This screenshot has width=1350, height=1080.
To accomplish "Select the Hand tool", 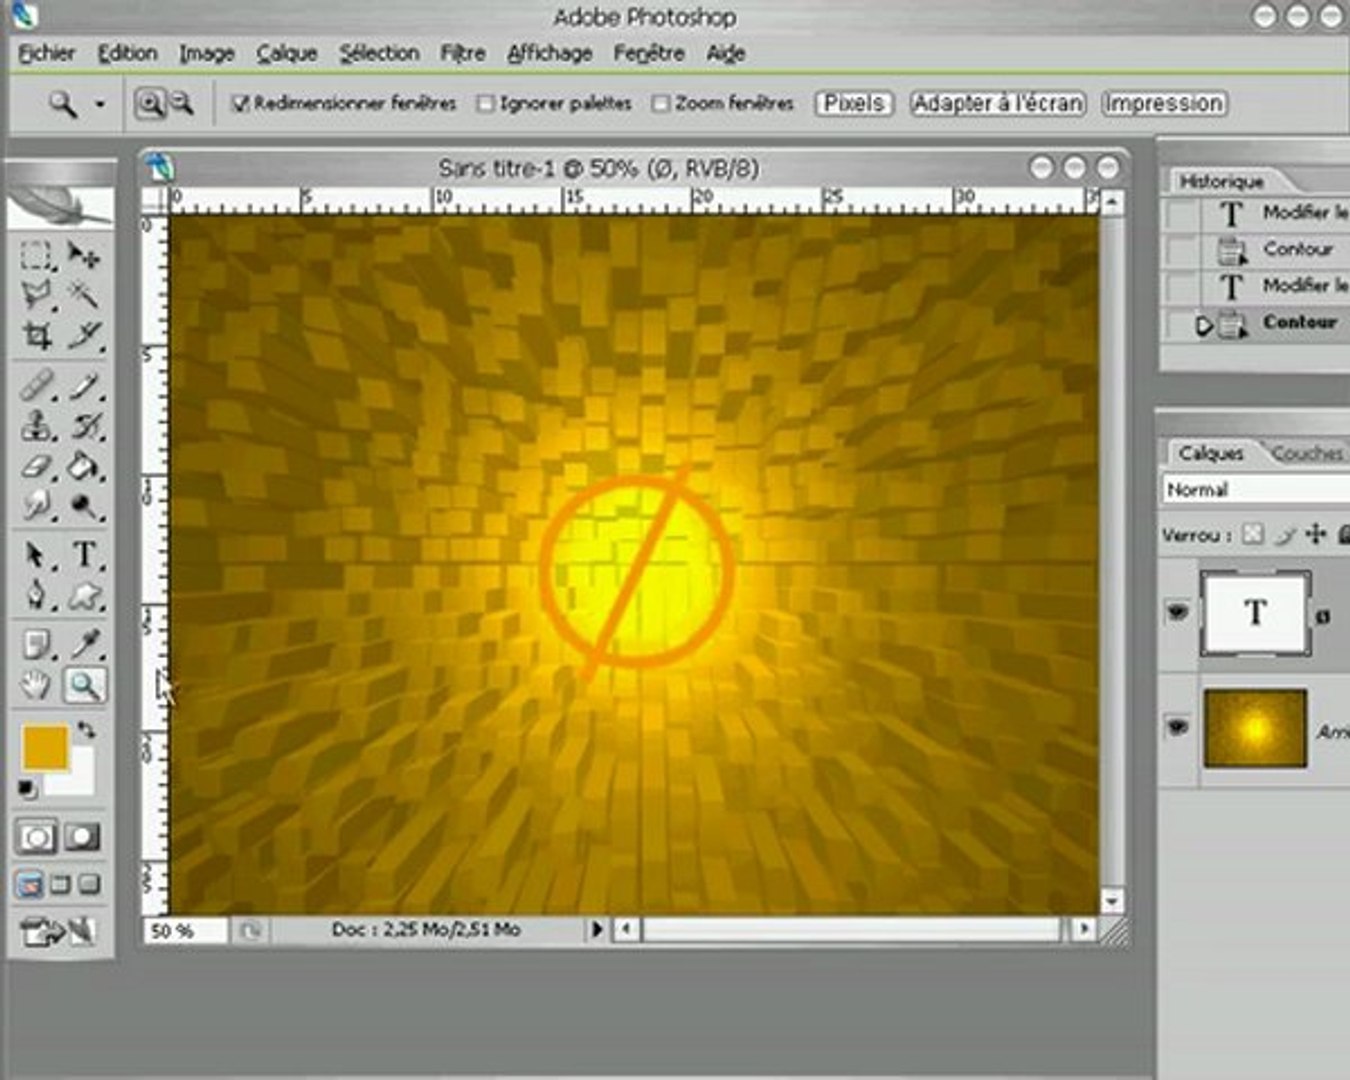I will point(36,685).
